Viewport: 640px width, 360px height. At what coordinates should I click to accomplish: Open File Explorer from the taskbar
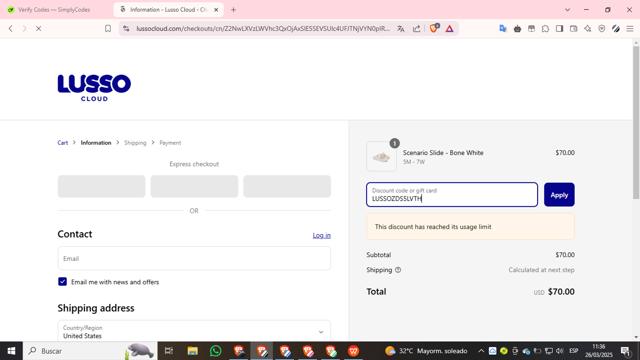pyautogui.click(x=193, y=351)
